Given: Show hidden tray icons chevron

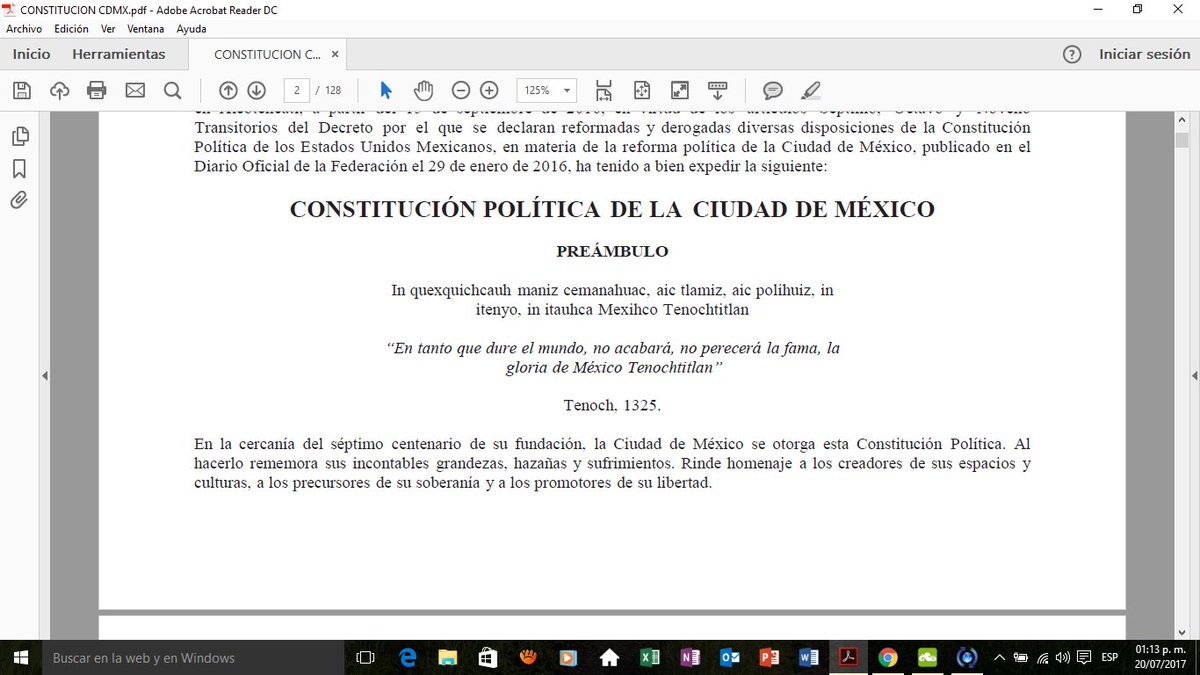Looking at the screenshot, I should pyautogui.click(x=999, y=657).
